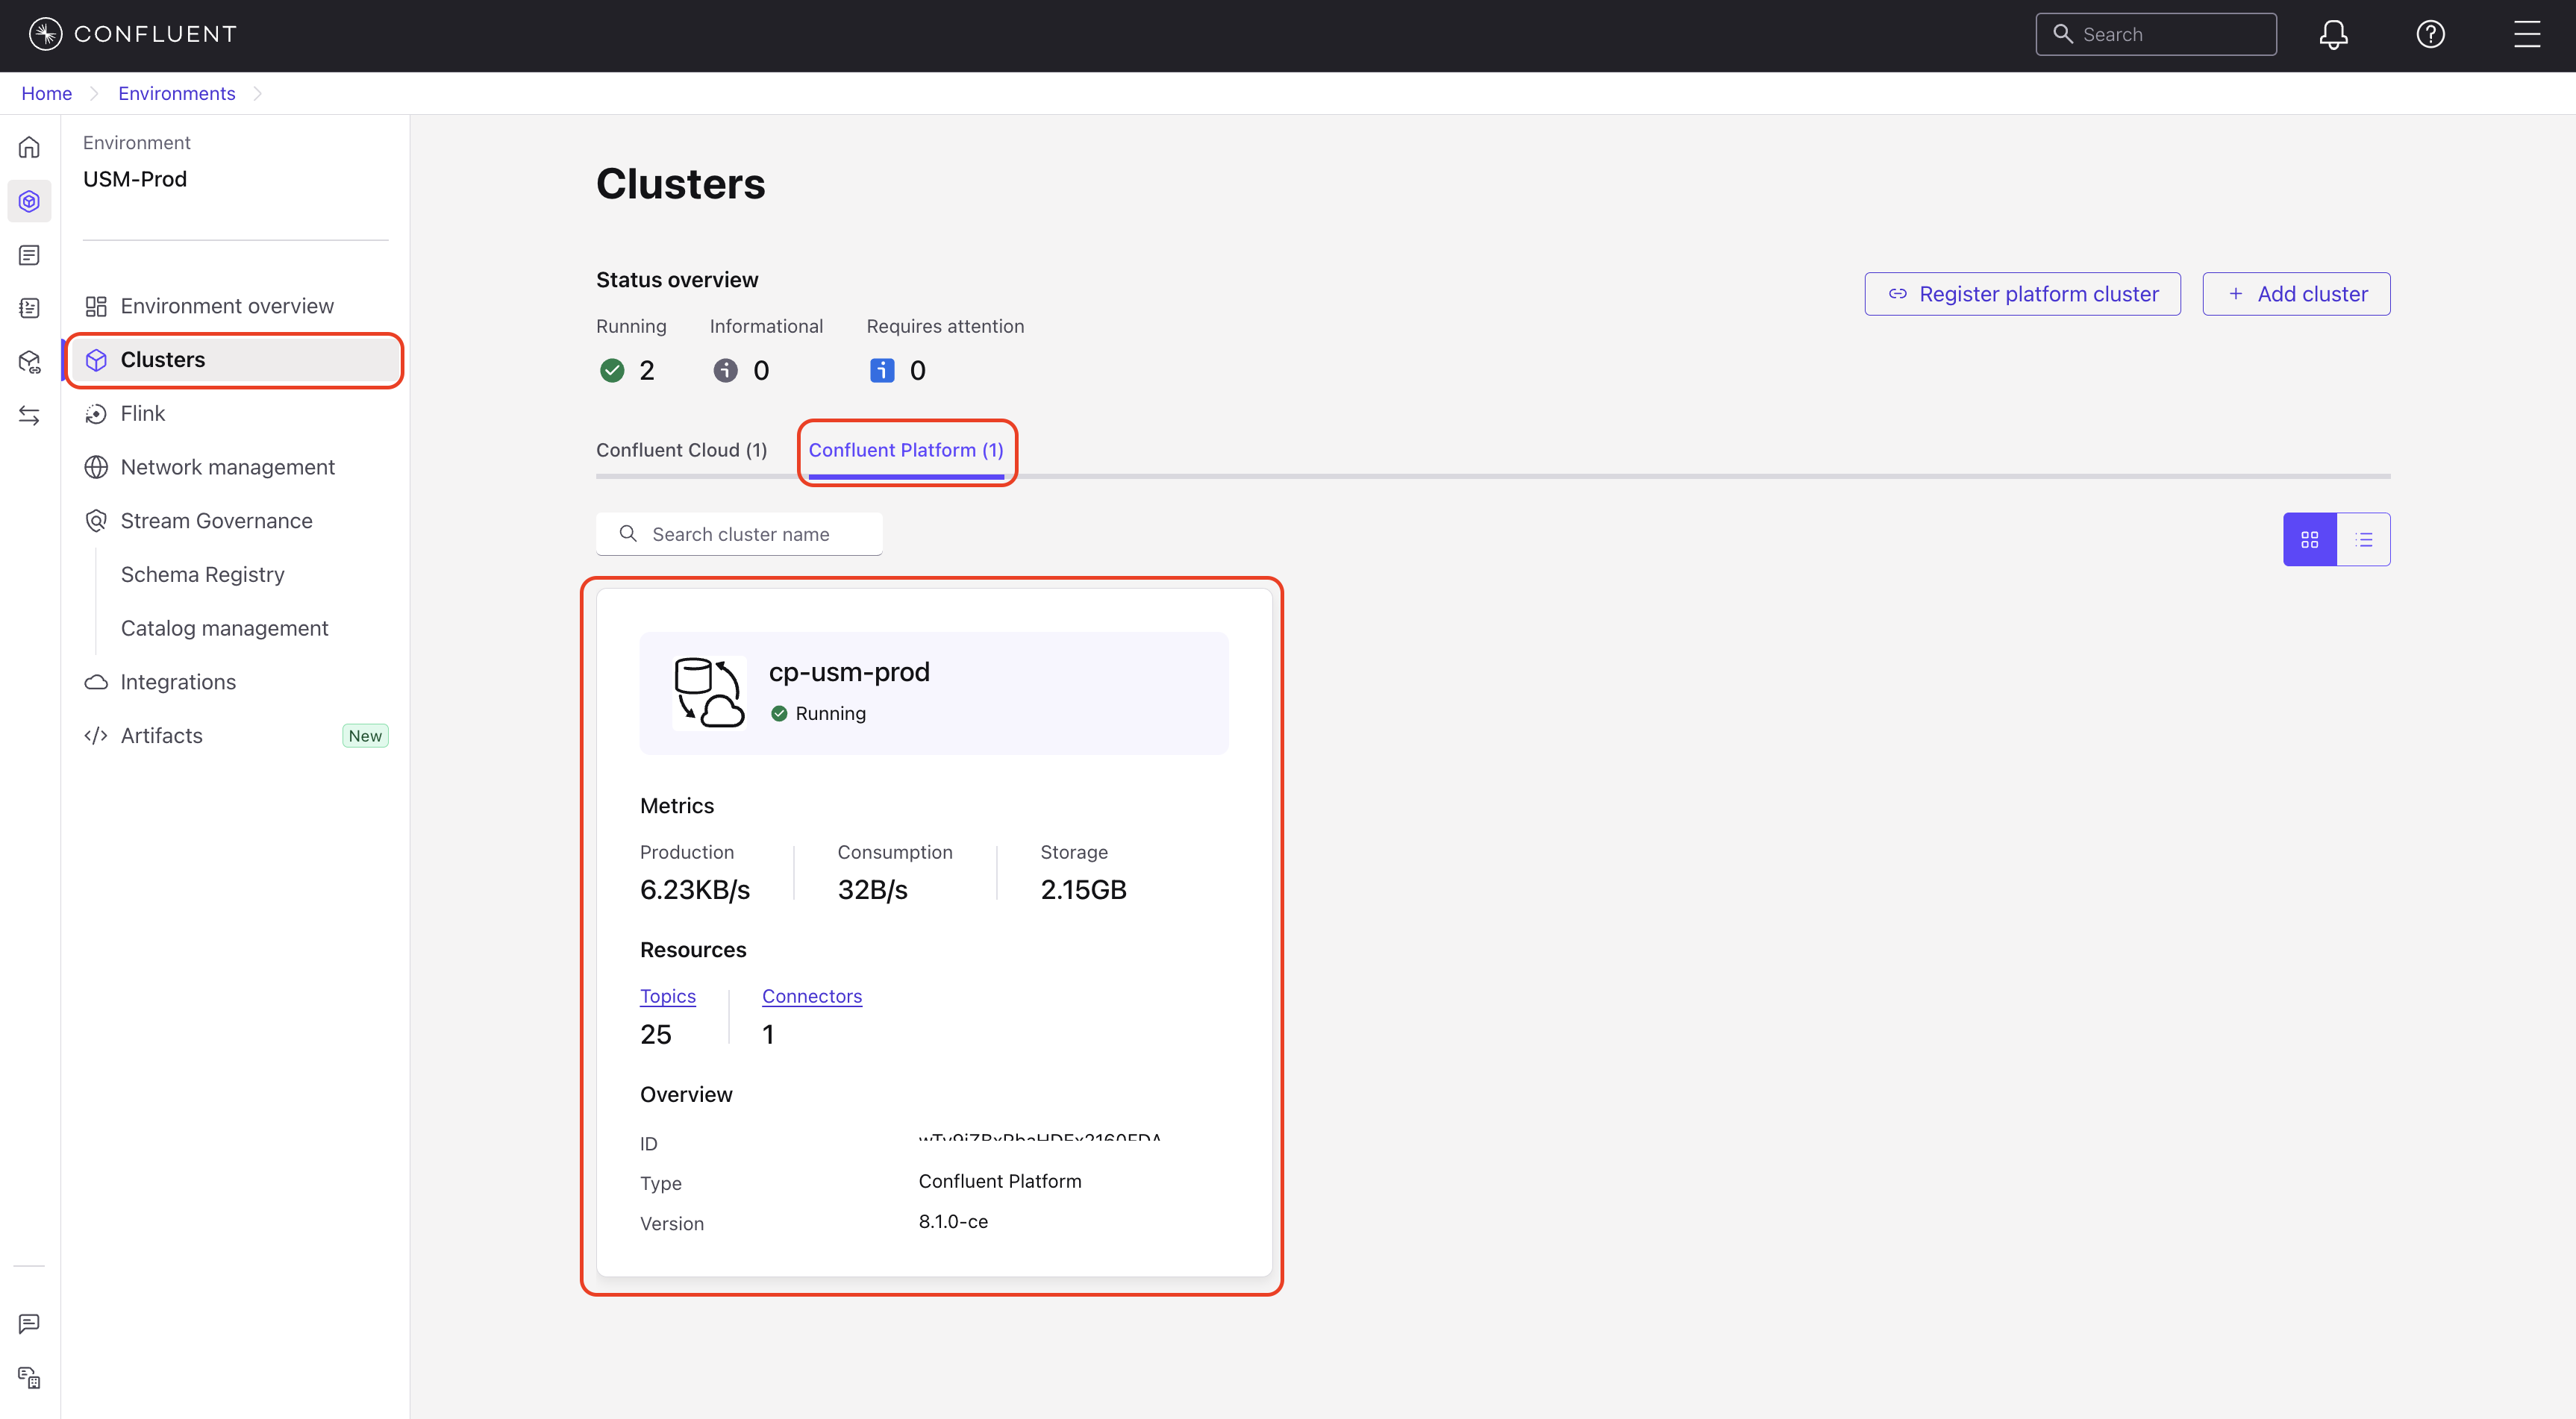Image resolution: width=2576 pixels, height=1419 pixels.
Task: Click the Confluent logo
Action: tap(132, 34)
